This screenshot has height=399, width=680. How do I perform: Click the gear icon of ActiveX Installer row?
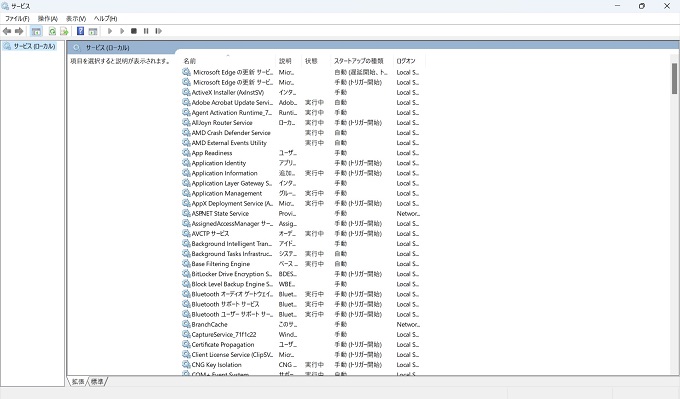(x=186, y=92)
